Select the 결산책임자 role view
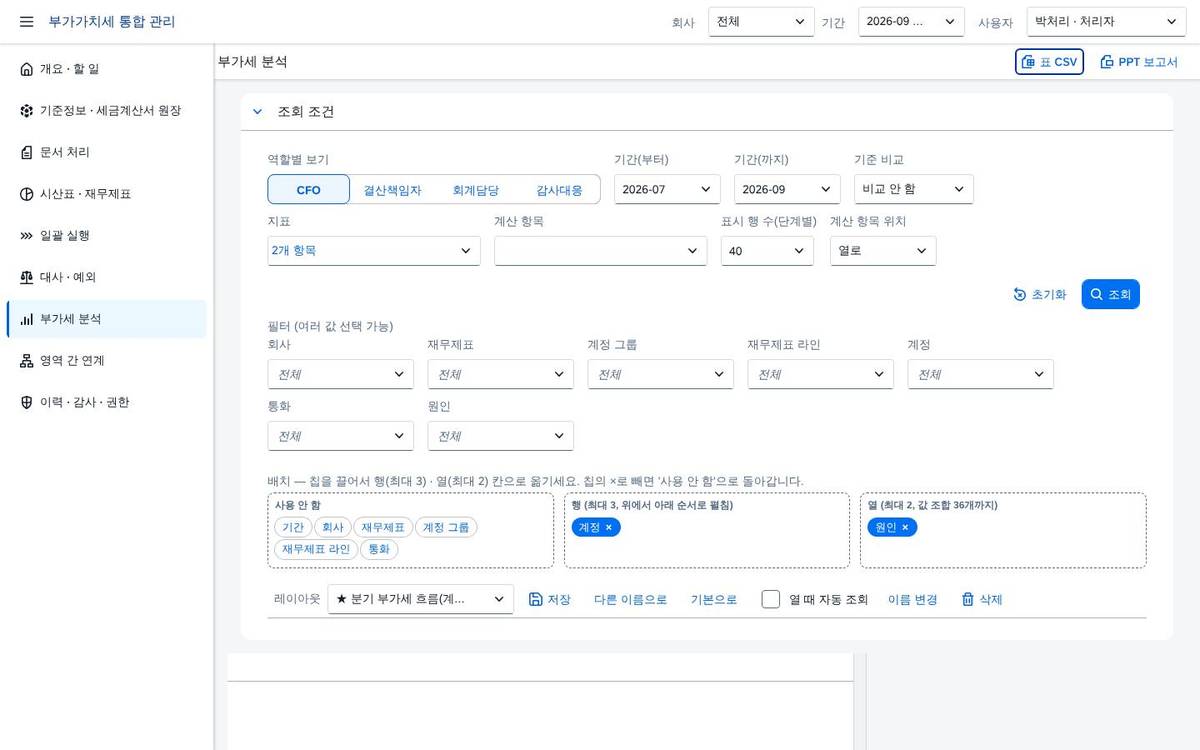The height and width of the screenshot is (750, 1200). [x=392, y=189]
